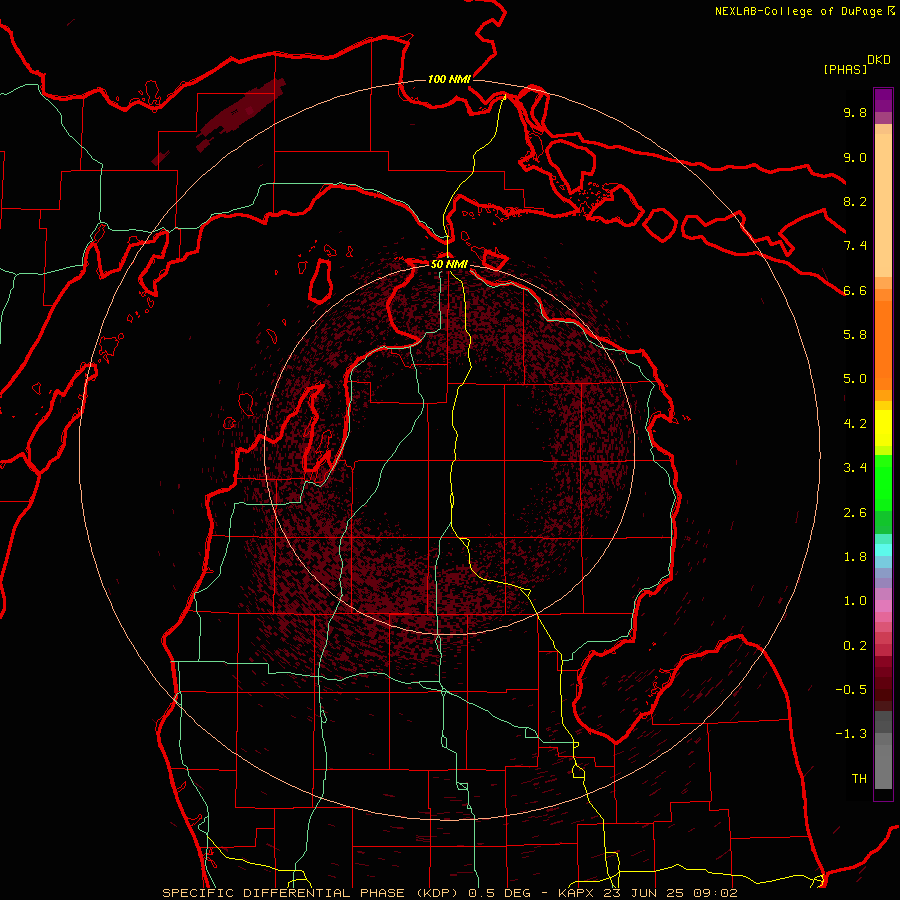Image resolution: width=900 pixels, height=900 pixels.
Task: Click the 4.2 scale value
Action: (x=855, y=424)
